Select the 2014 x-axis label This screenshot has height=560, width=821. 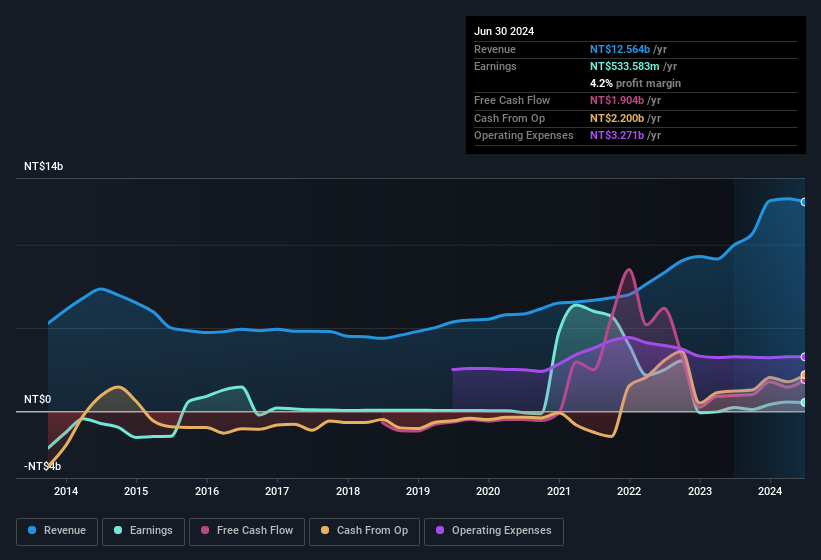66,491
